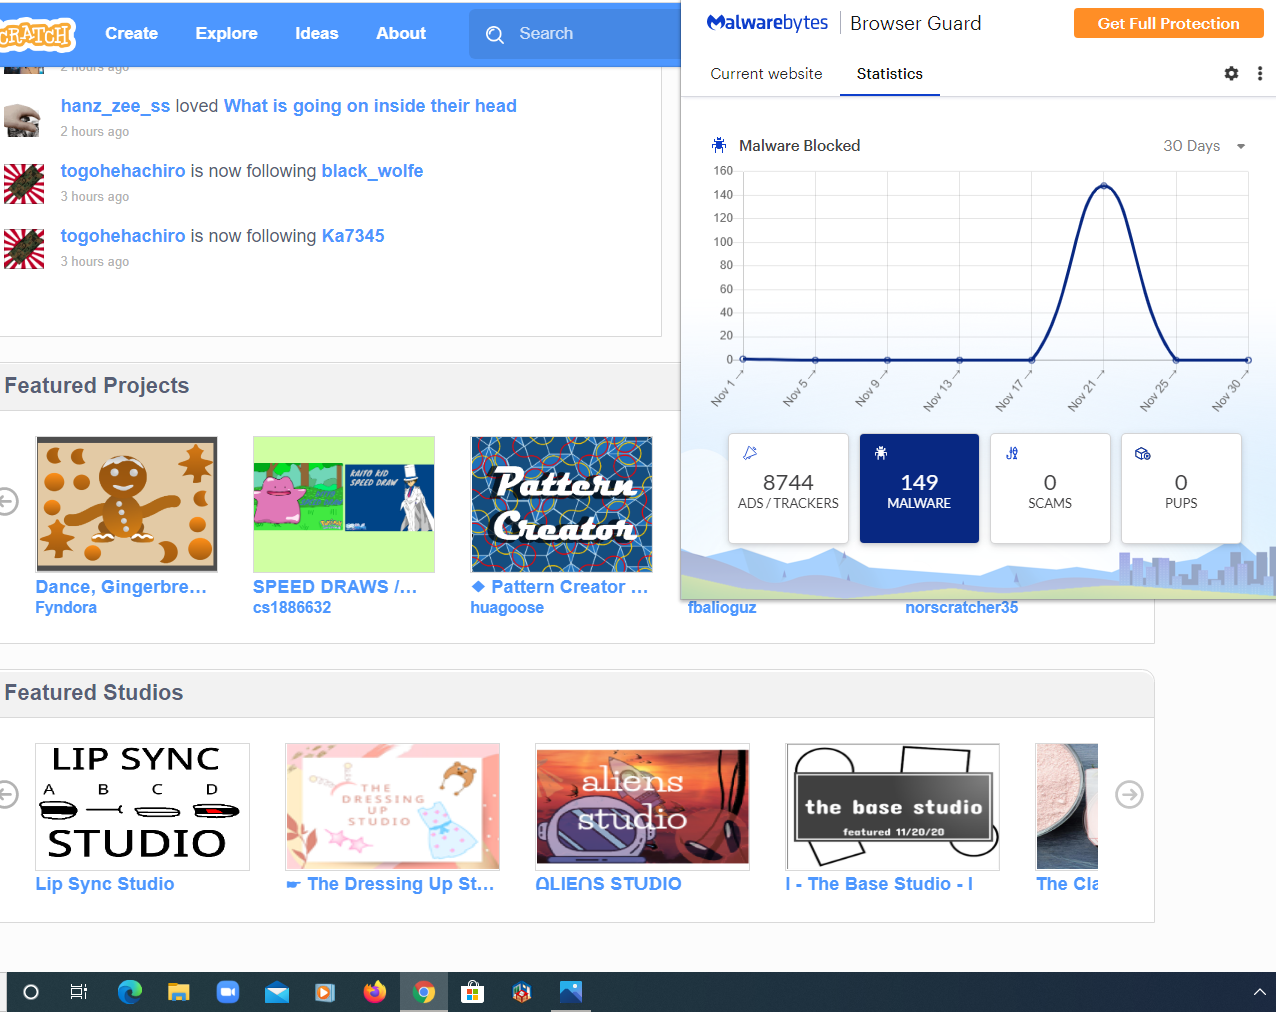Click the Malwarebytes logo

[767, 23]
